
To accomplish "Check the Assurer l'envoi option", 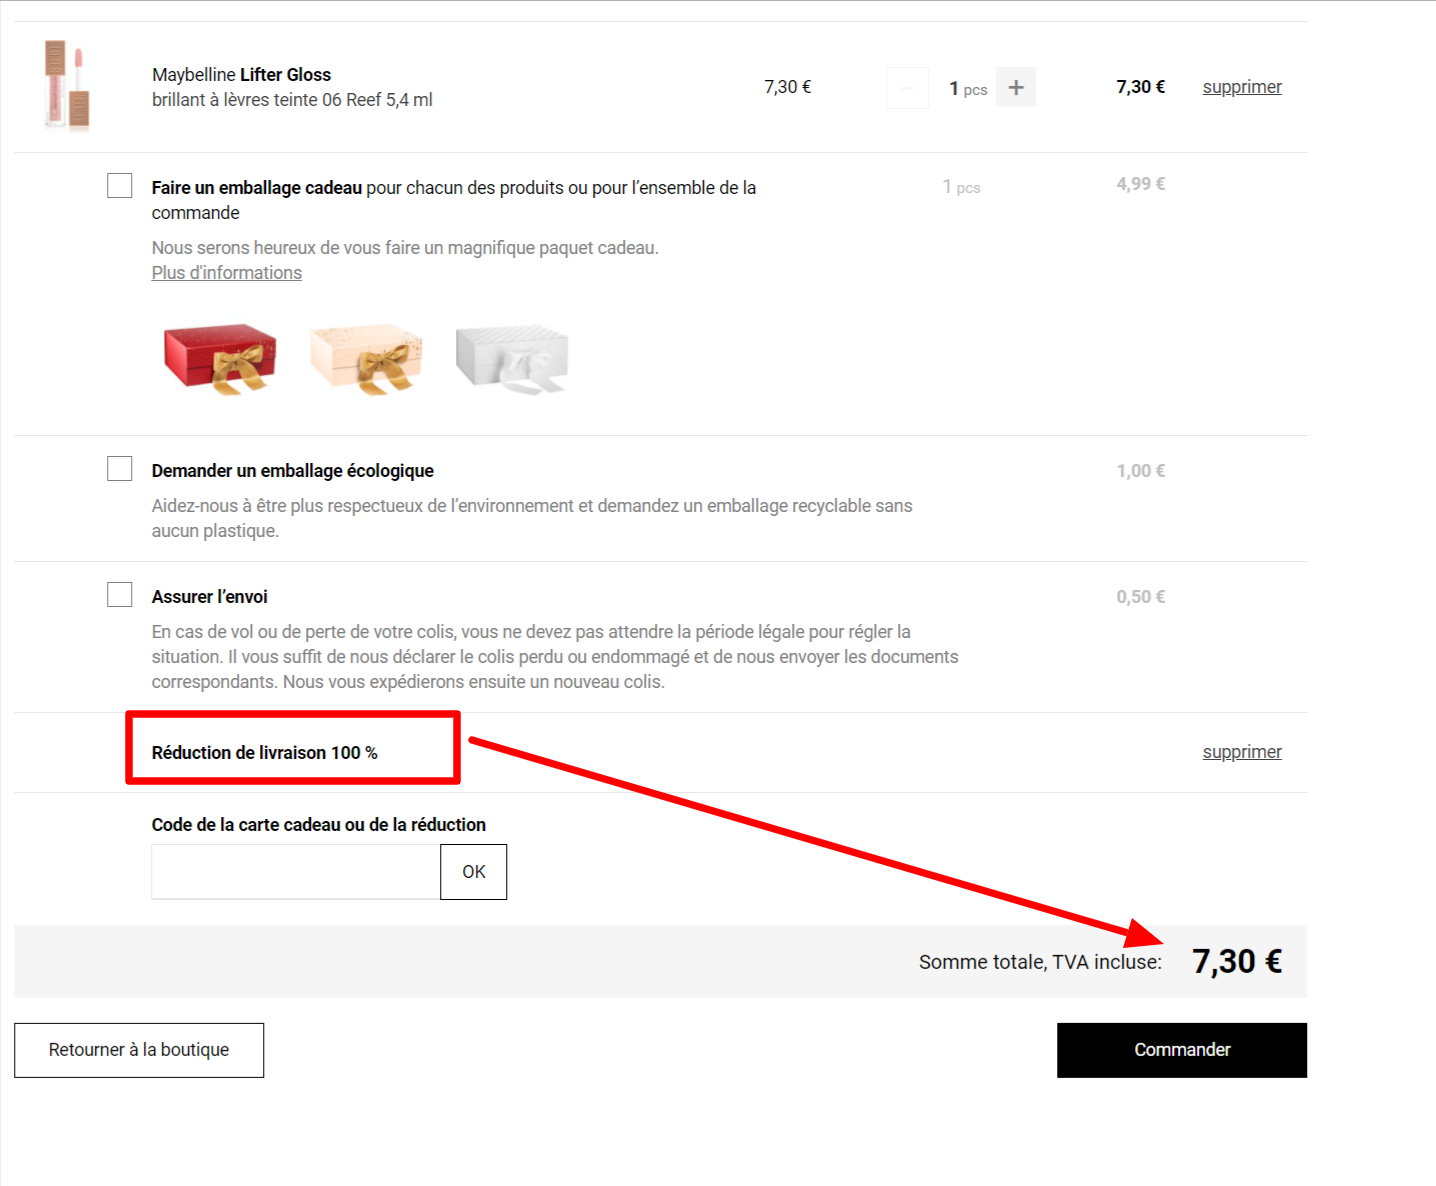I will pos(120,595).
